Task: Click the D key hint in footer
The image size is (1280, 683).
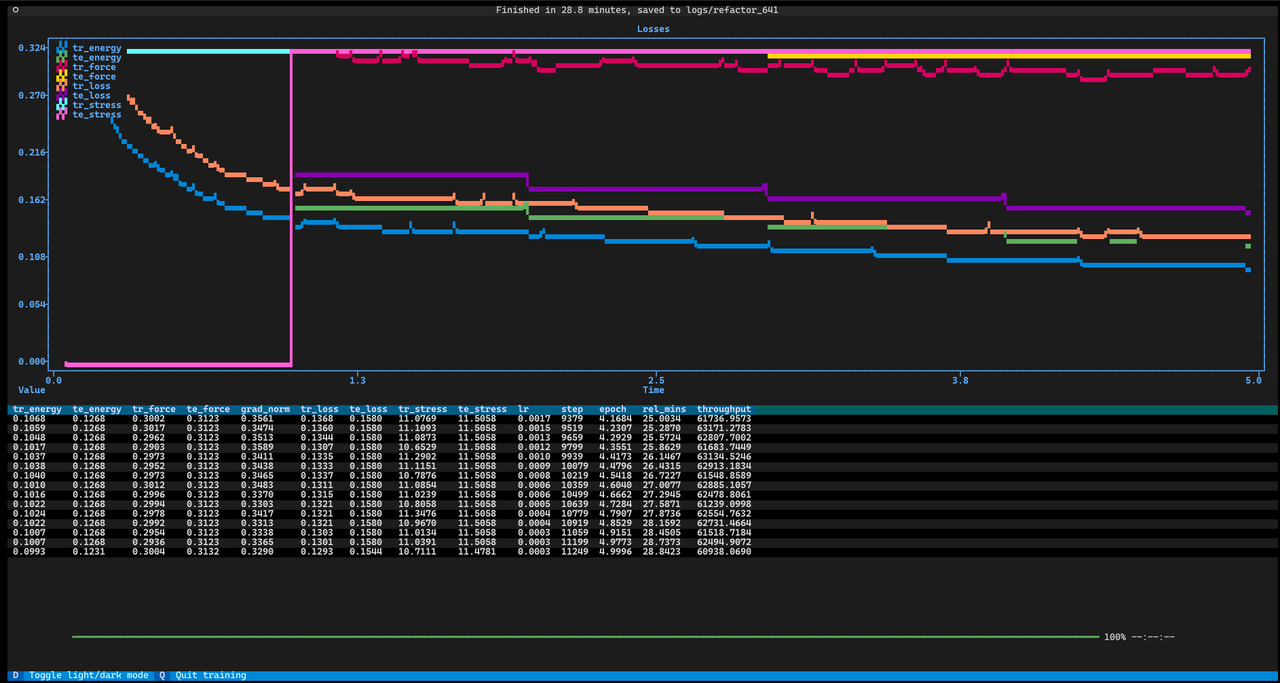Action: point(15,675)
